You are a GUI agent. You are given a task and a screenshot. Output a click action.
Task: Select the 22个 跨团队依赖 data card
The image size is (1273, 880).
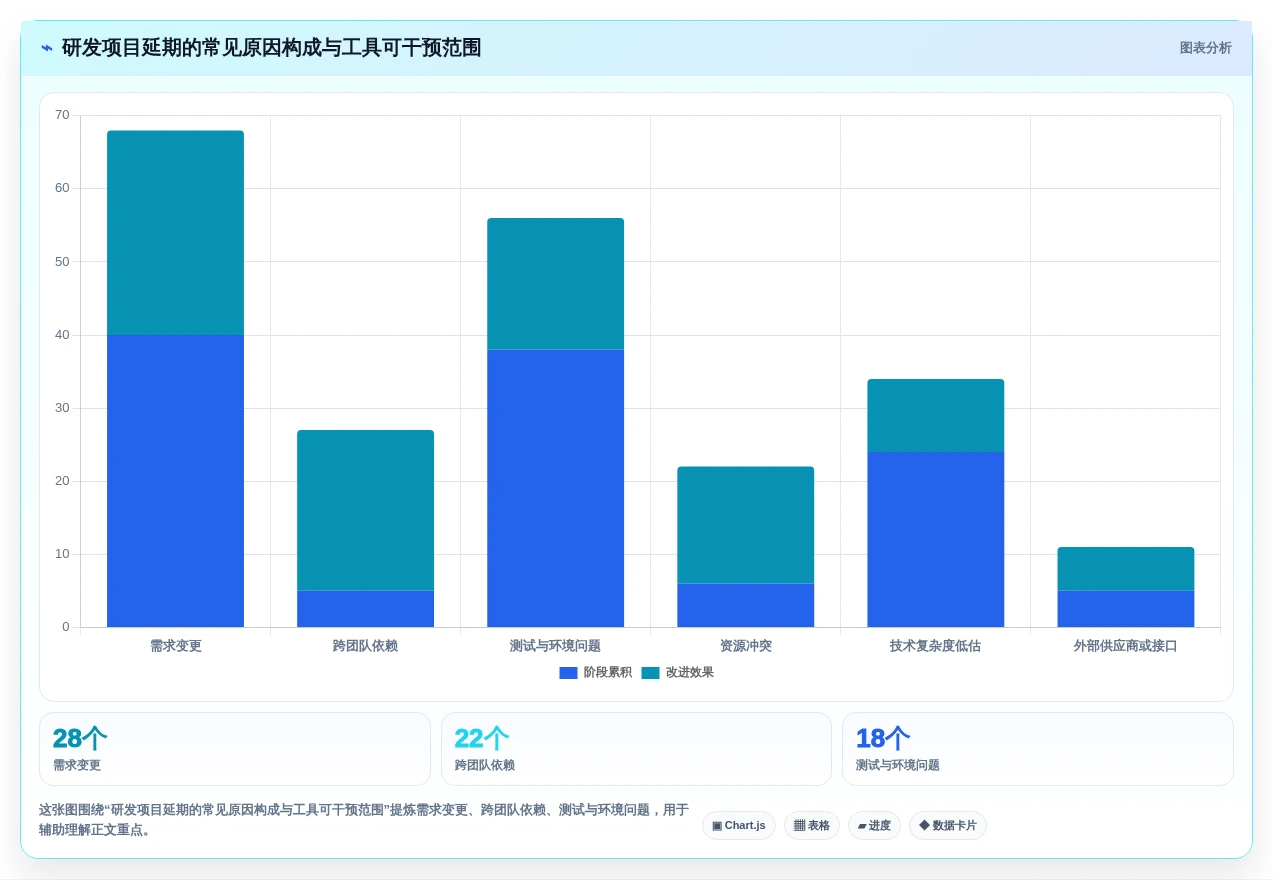(636, 749)
